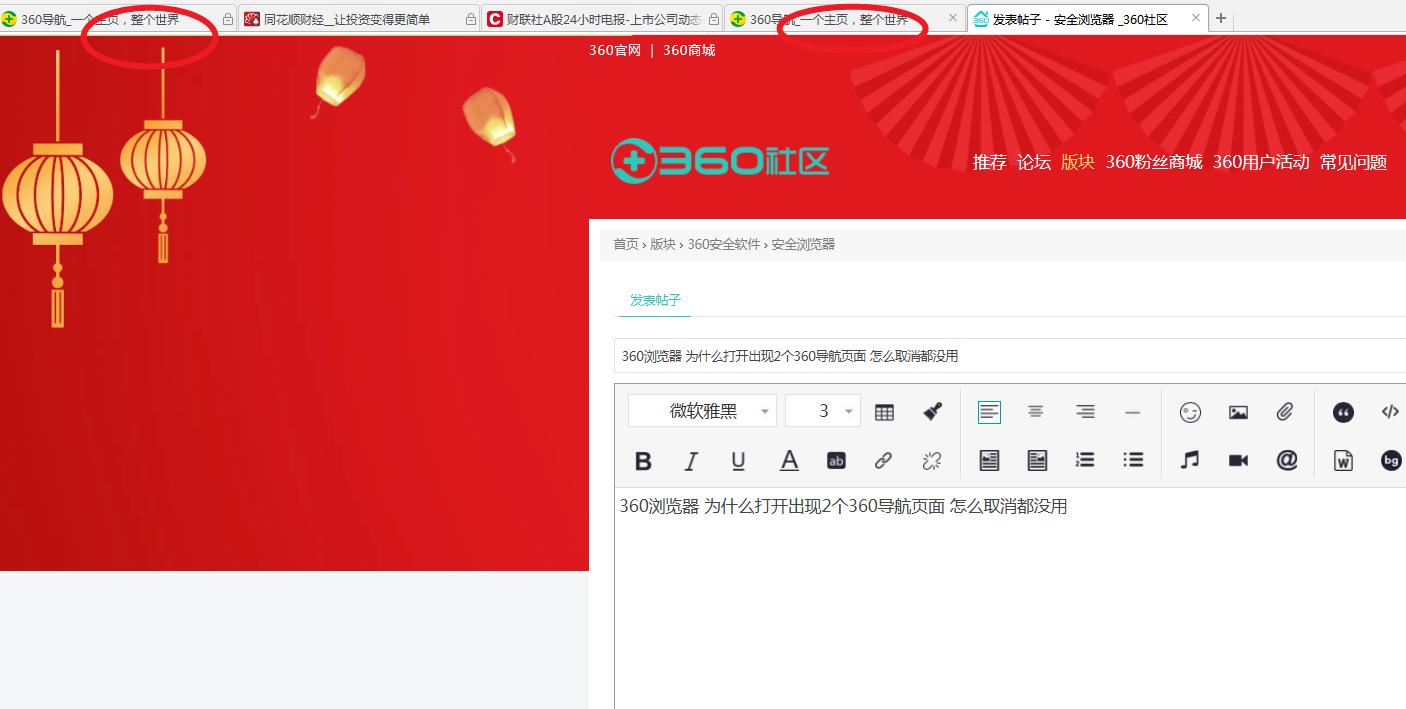Insert video using the camera icon
This screenshot has width=1406, height=709.
pyautogui.click(x=1238, y=460)
